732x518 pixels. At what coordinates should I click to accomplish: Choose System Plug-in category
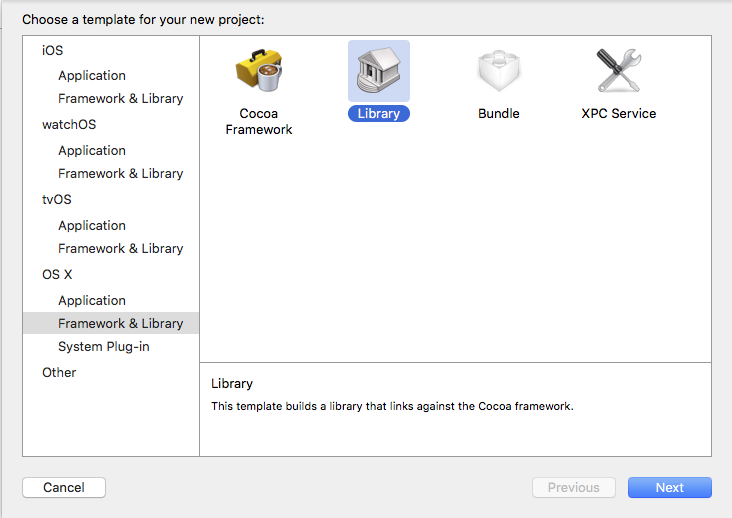(107, 346)
